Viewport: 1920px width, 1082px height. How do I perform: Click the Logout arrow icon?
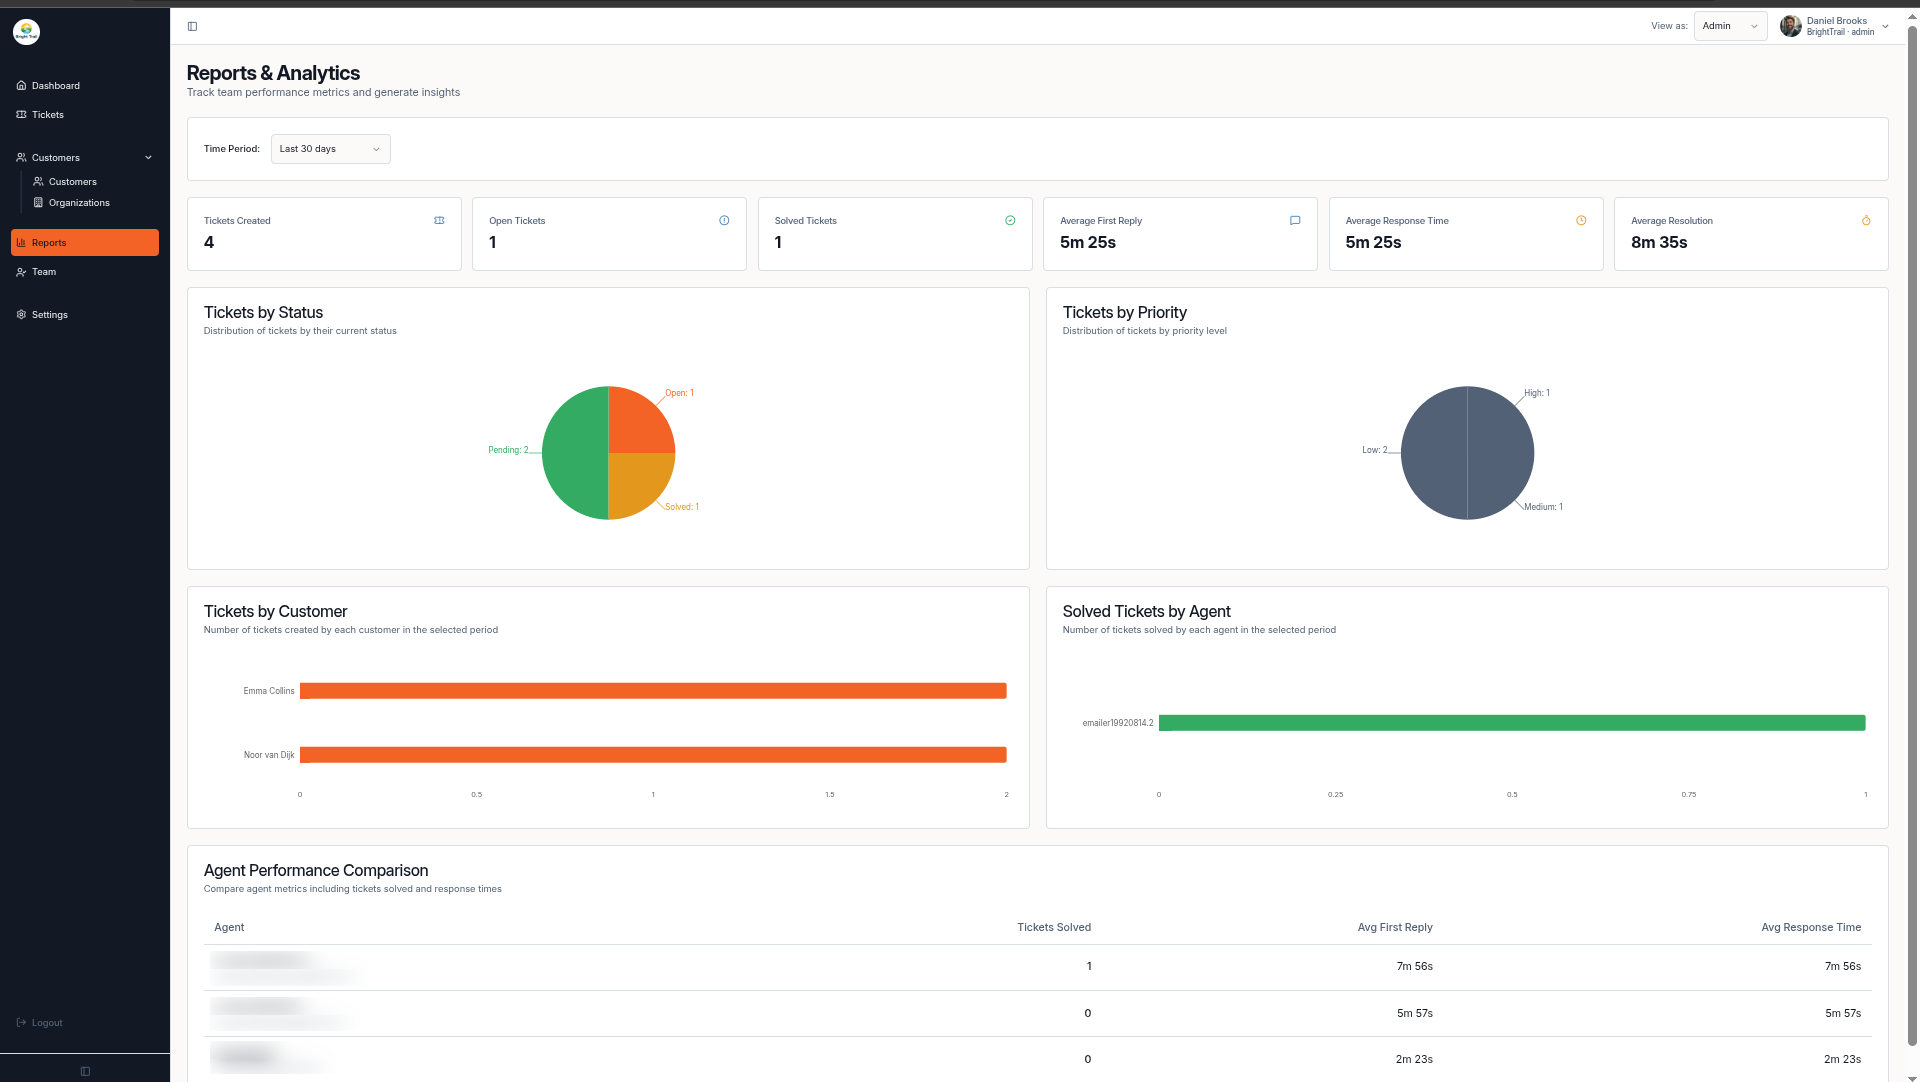click(x=21, y=1023)
